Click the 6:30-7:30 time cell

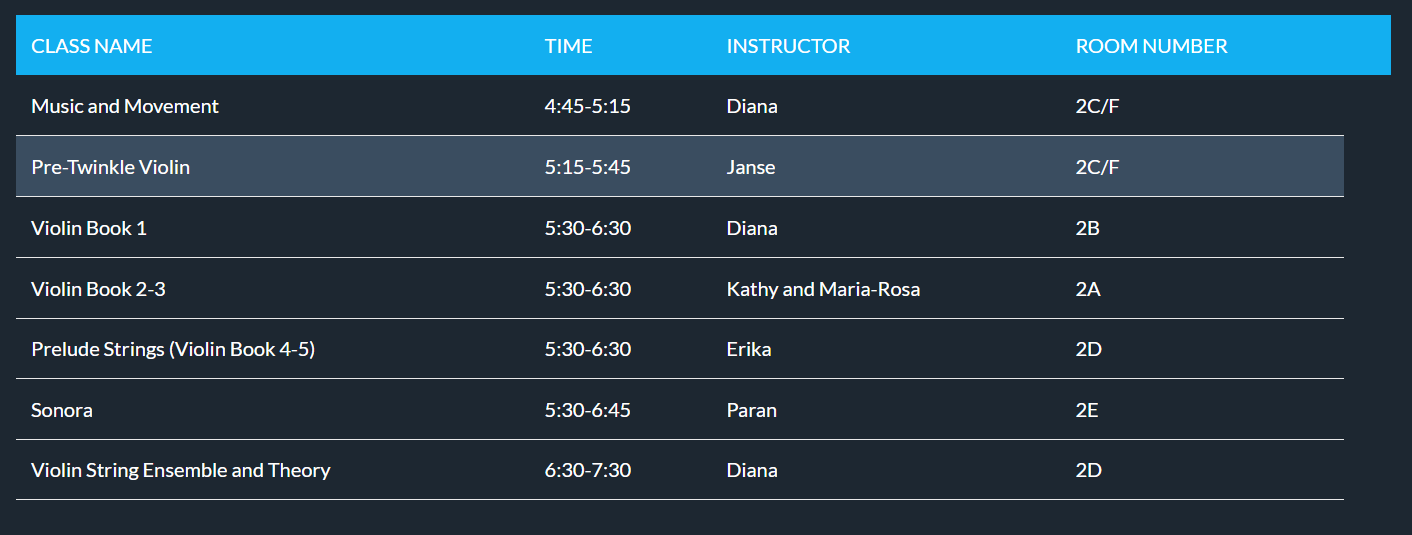pos(587,470)
